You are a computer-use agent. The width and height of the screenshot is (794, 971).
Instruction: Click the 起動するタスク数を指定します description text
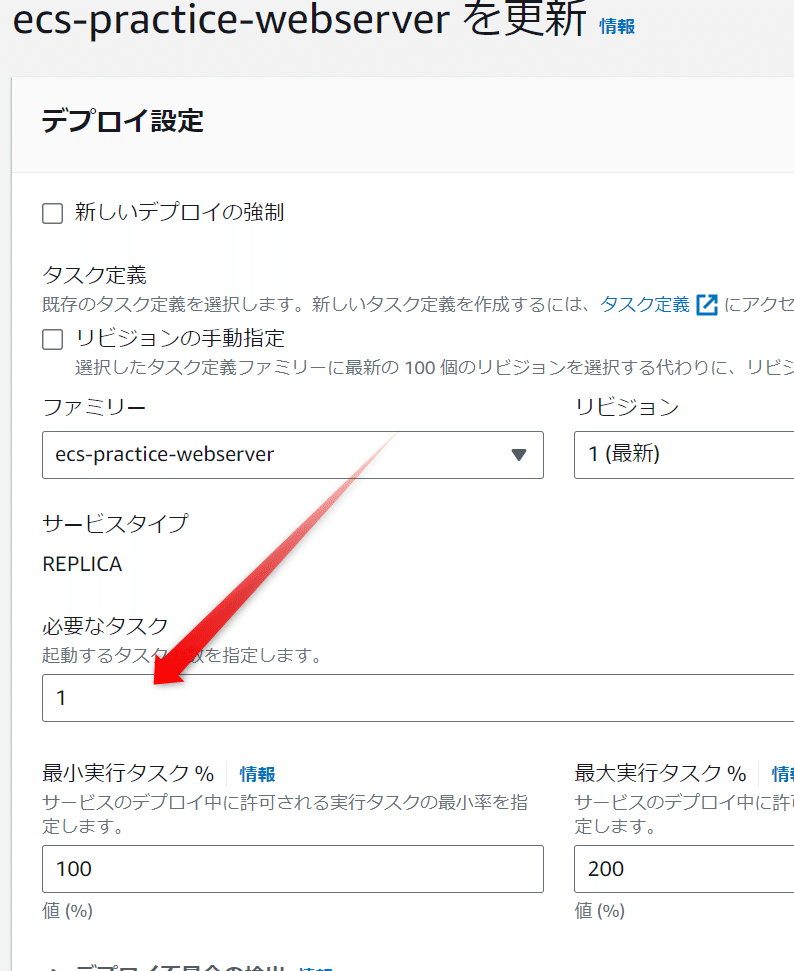click(x=182, y=655)
